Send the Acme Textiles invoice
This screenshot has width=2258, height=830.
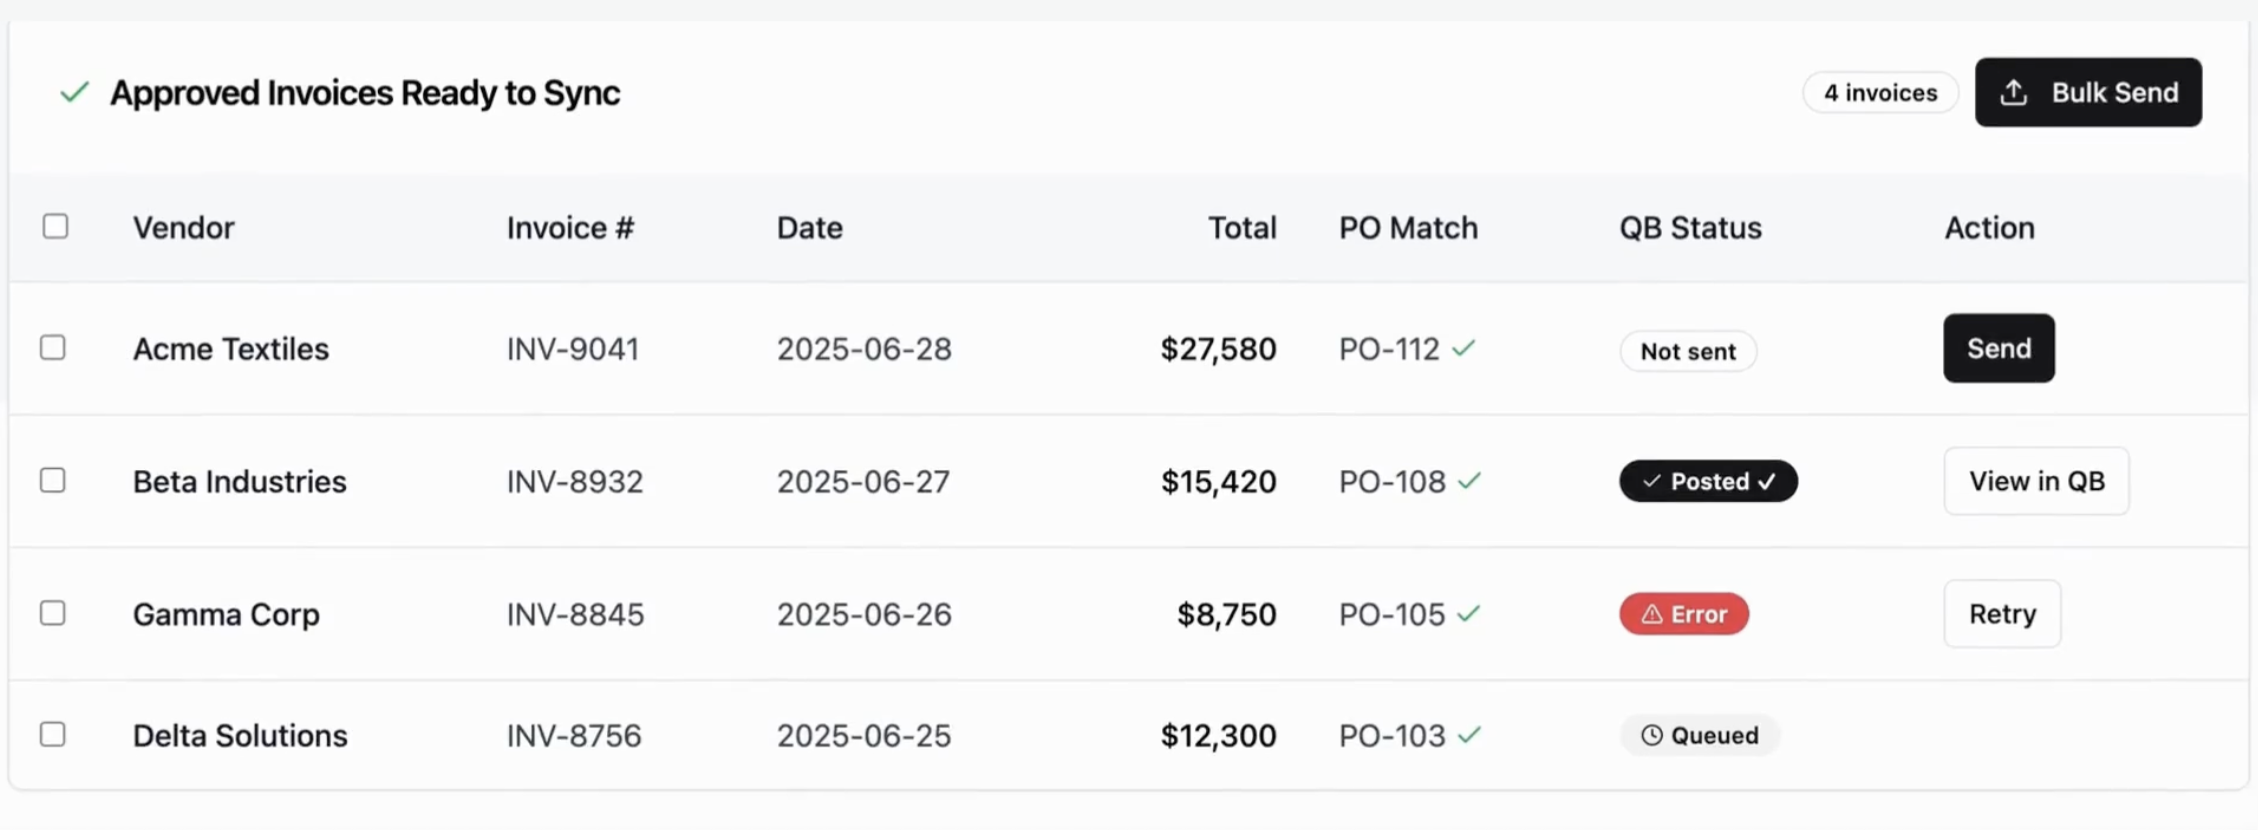coord(1998,348)
